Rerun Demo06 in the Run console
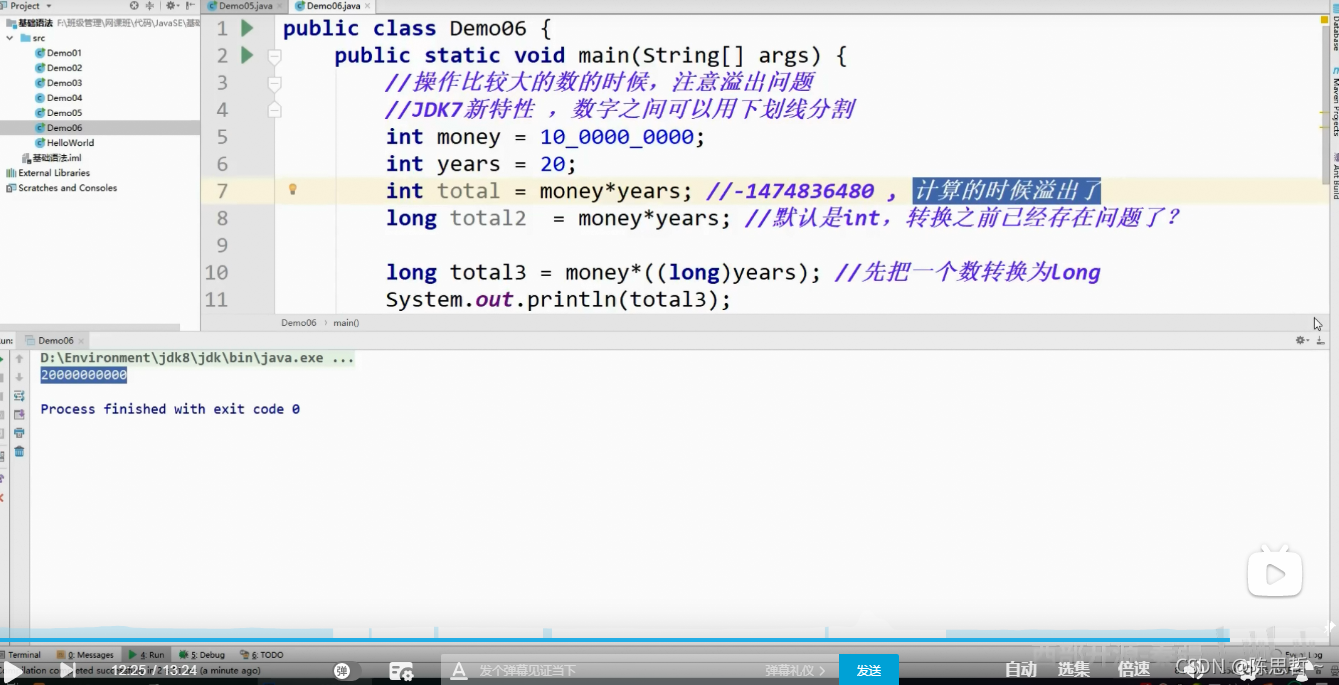This screenshot has height=685, width=1339. click(5, 358)
